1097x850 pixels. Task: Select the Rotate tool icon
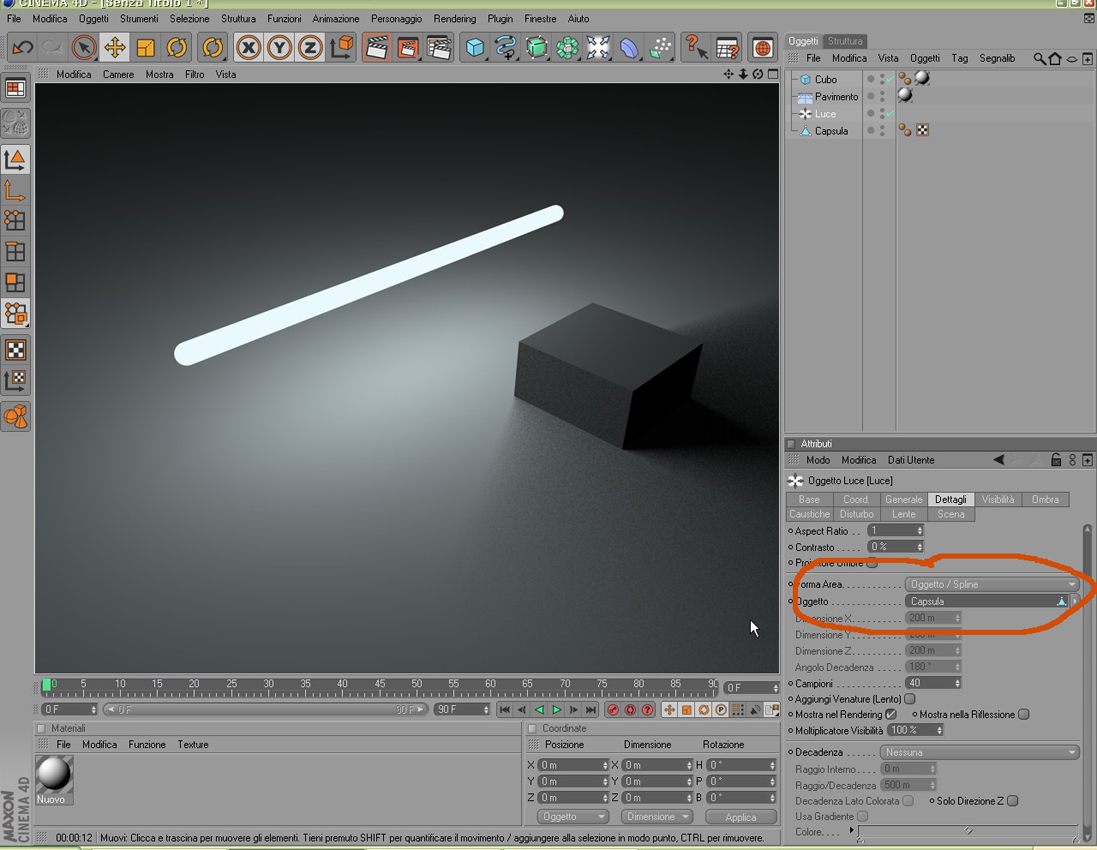(176, 48)
